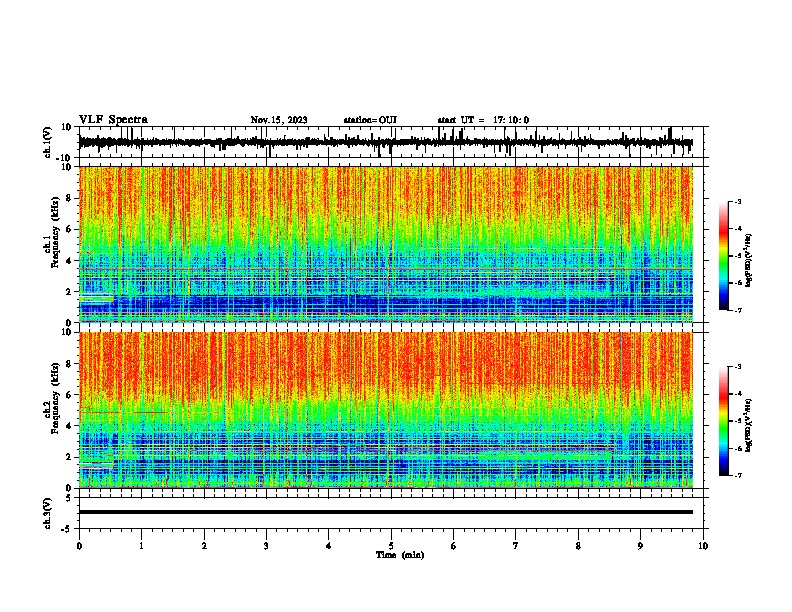Click the time axis tick label "7"

(516, 546)
